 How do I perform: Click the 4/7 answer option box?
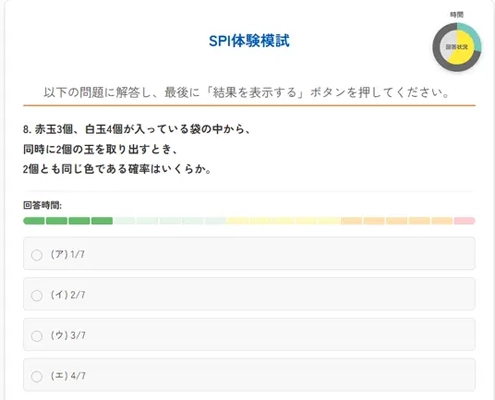(249, 375)
